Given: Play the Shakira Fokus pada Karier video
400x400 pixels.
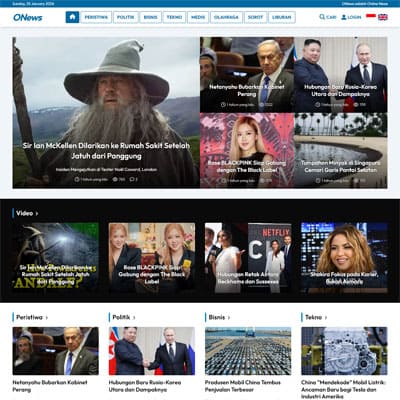Looking at the screenshot, I should point(344,258).
